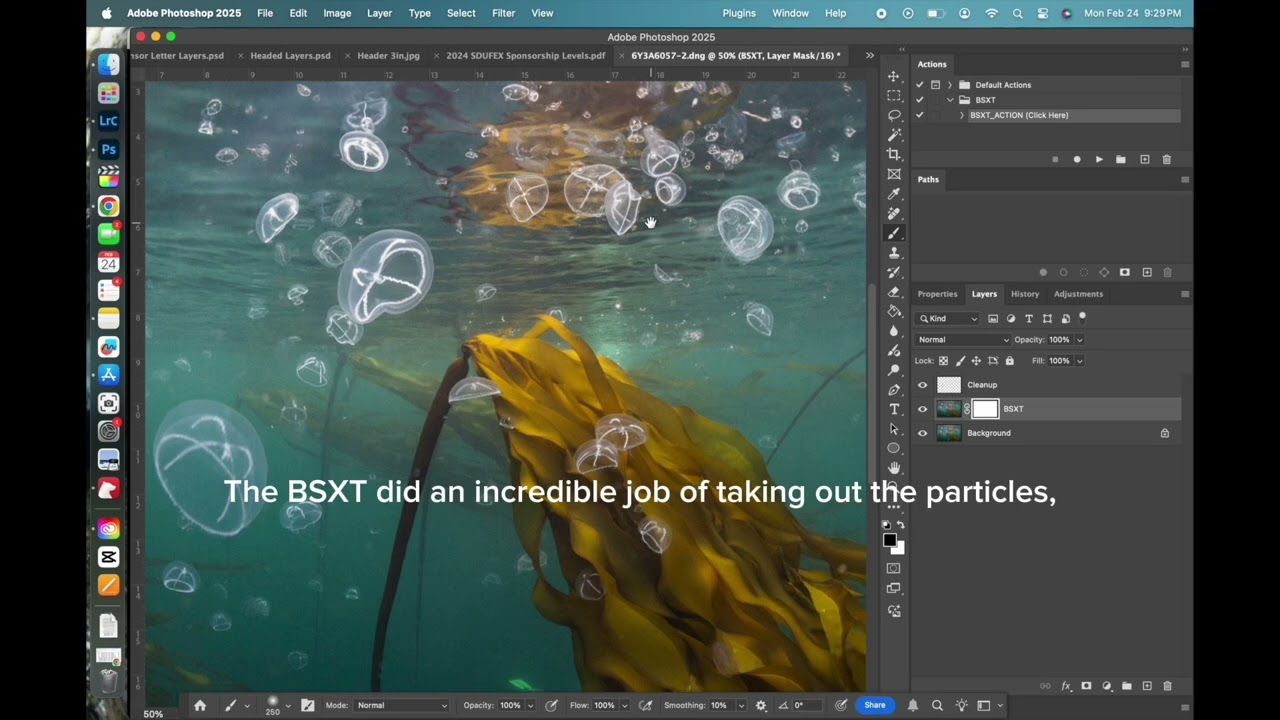Image resolution: width=1280 pixels, height=720 pixels.
Task: Toggle lock transparent pixels
Action: point(943,361)
